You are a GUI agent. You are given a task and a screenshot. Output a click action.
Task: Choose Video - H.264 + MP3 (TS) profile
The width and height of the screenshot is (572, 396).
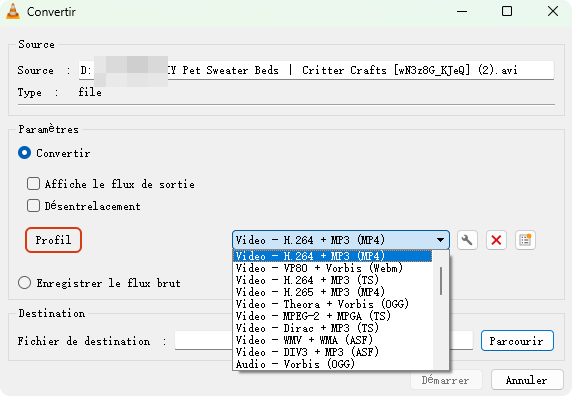tap(332, 280)
